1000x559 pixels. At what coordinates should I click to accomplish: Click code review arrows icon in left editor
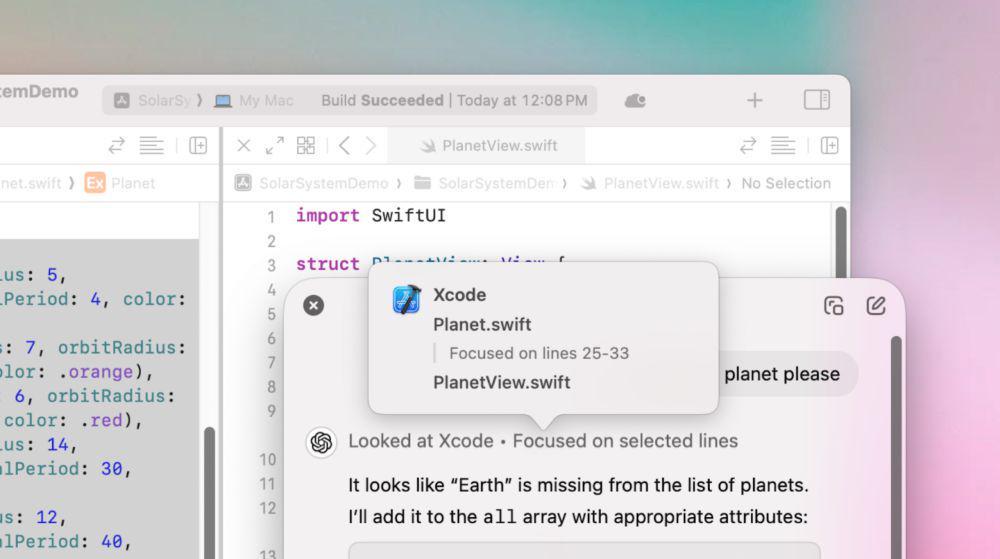pos(116,145)
